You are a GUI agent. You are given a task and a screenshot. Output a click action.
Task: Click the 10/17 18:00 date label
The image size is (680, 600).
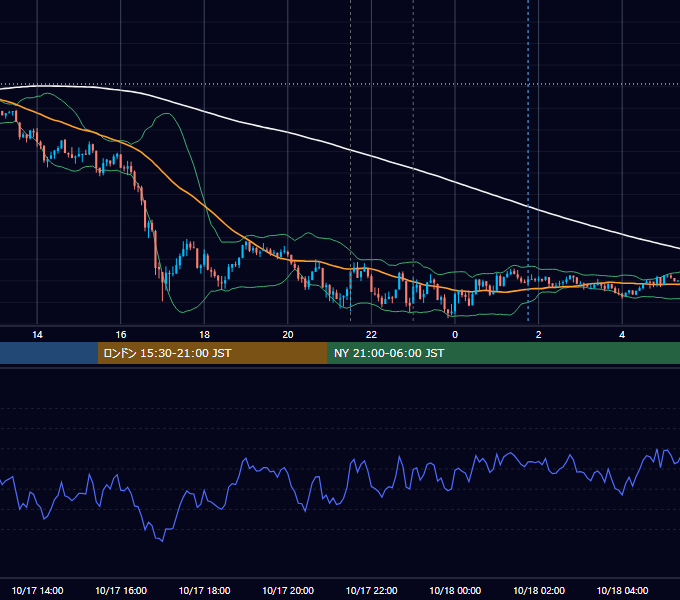204,590
